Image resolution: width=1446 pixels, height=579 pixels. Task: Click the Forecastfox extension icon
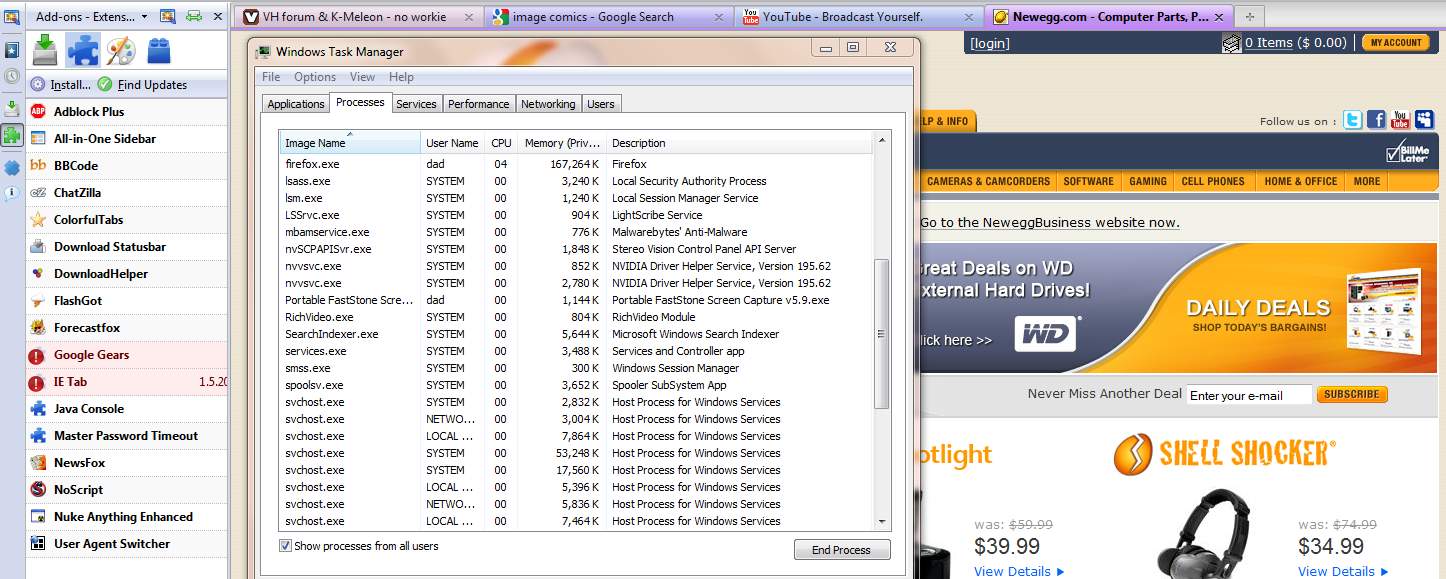(x=38, y=327)
